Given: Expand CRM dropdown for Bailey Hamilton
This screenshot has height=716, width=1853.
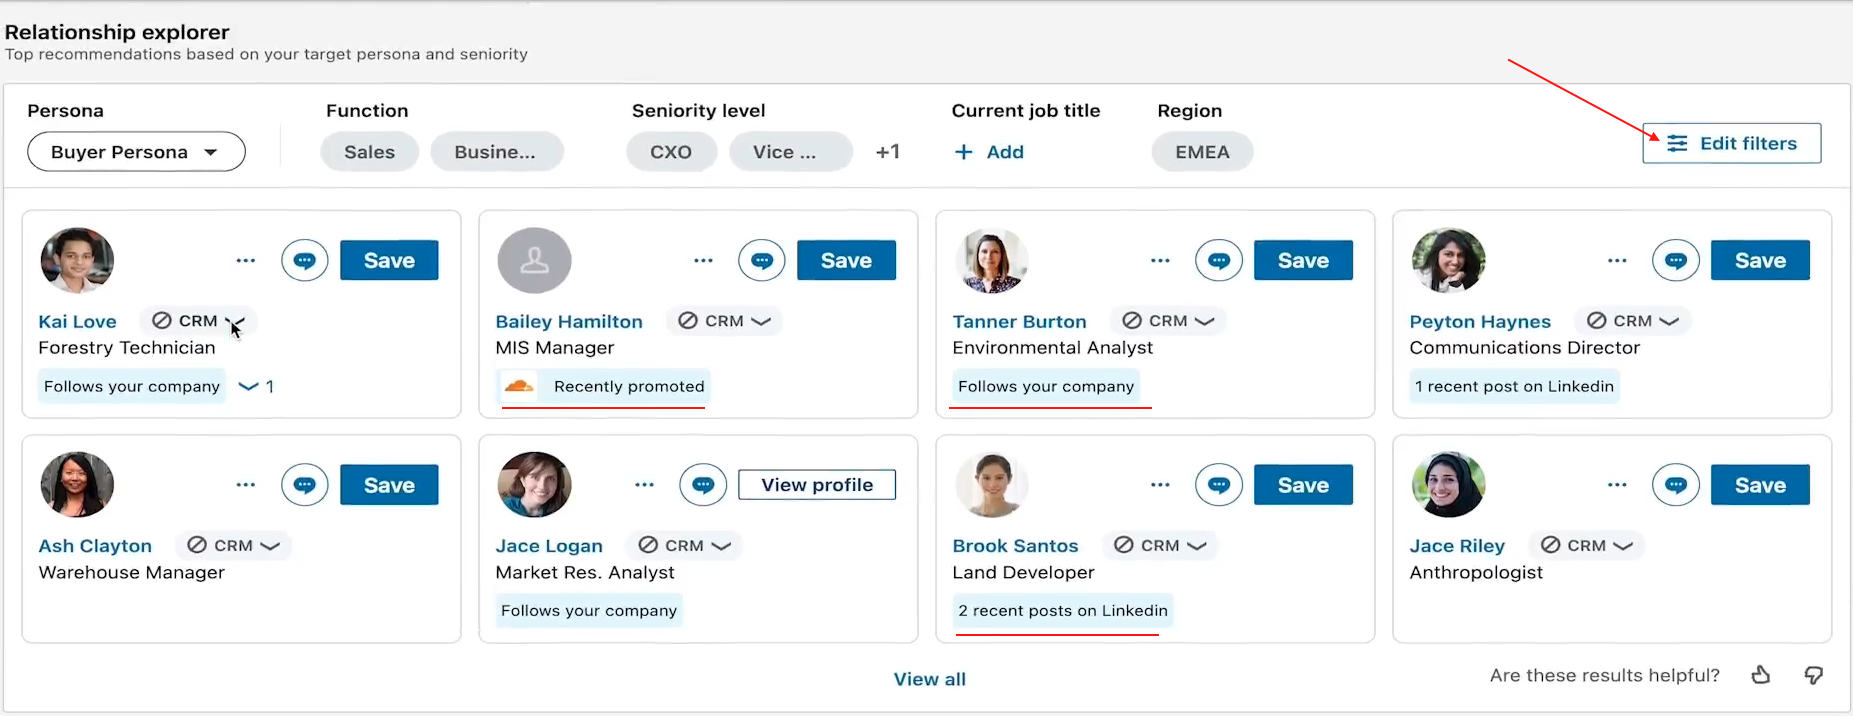Looking at the screenshot, I should pos(760,321).
